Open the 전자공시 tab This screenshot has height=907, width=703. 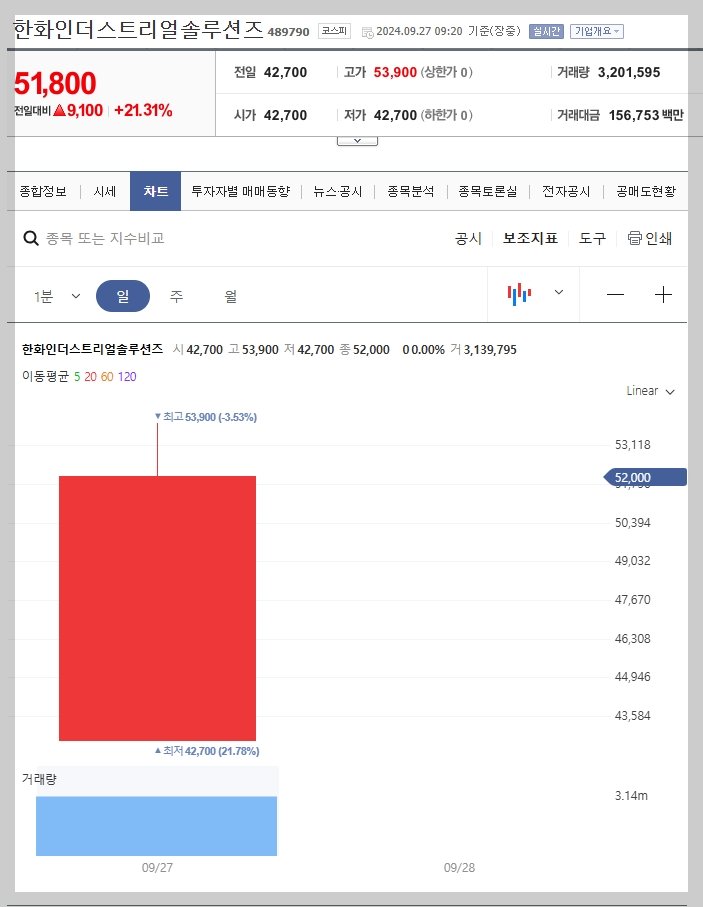click(566, 191)
